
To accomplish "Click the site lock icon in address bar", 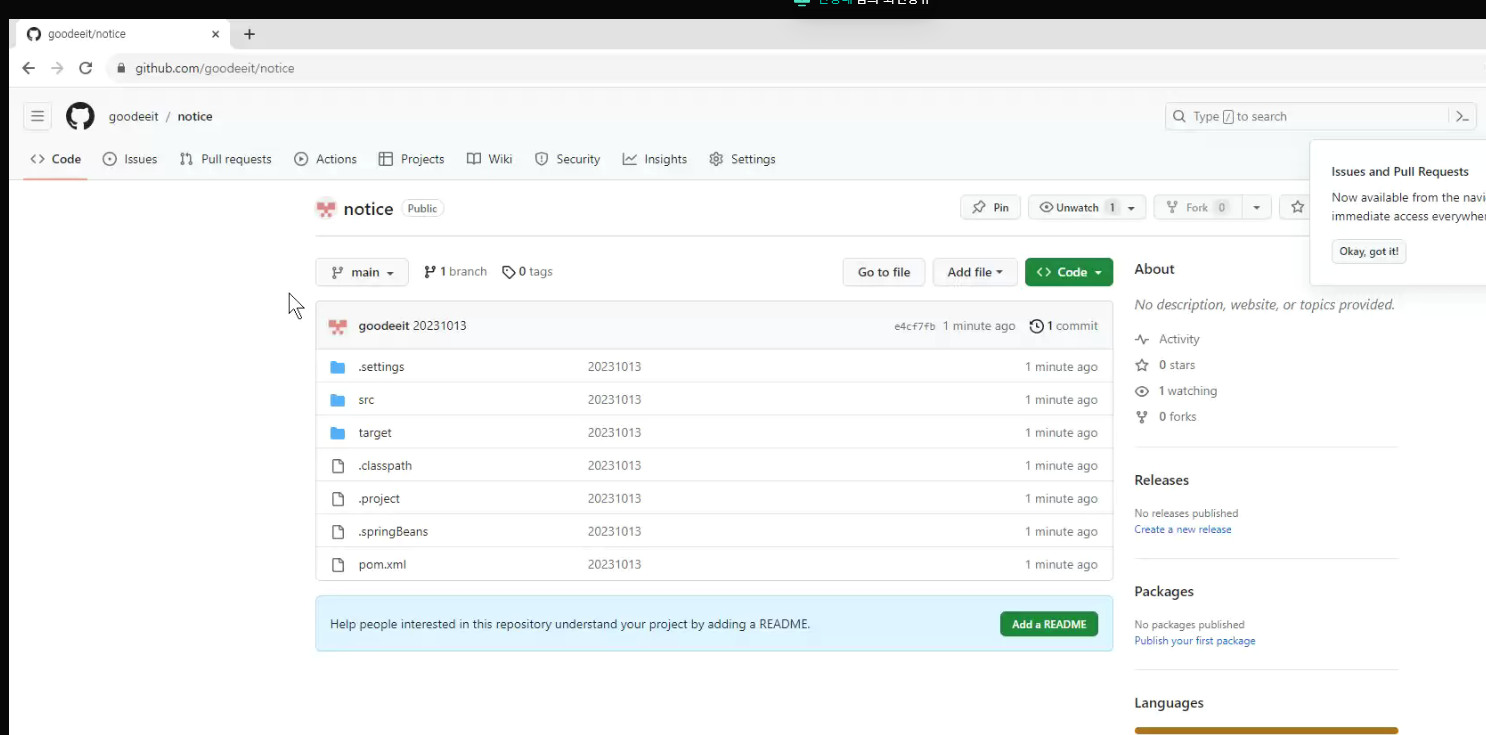I will tap(122, 68).
